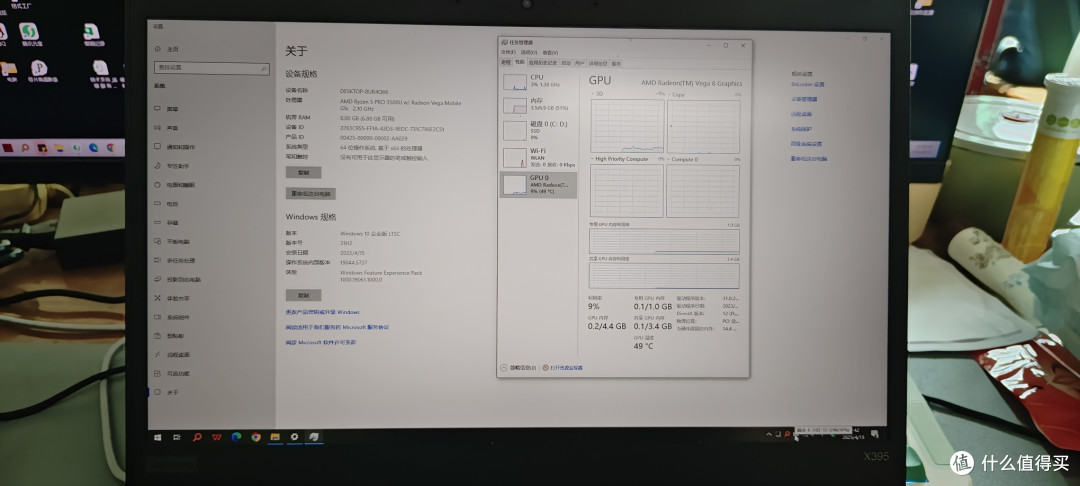Screen dimensions: 1080x486
Task: Click the 重命名这台电脑 button
Action: (x=311, y=193)
